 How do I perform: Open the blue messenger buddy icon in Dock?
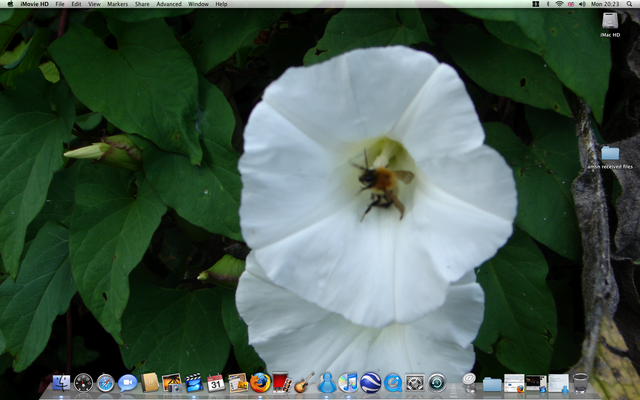[x=327, y=383]
